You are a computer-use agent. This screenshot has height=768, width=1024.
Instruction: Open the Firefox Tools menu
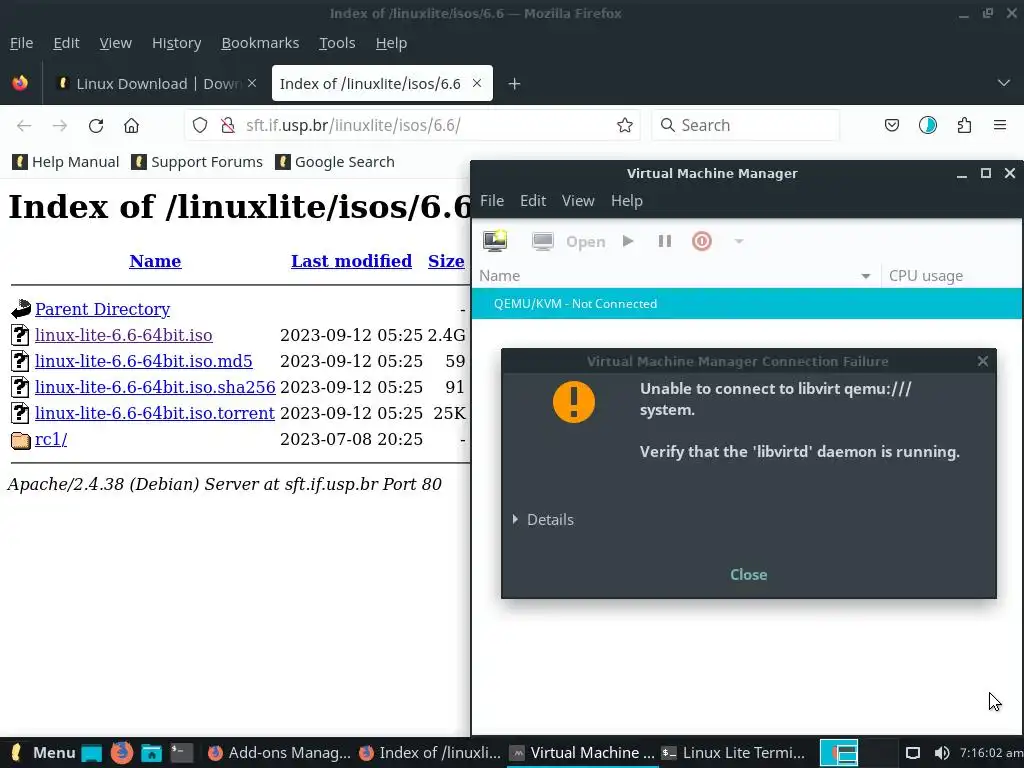(x=337, y=43)
